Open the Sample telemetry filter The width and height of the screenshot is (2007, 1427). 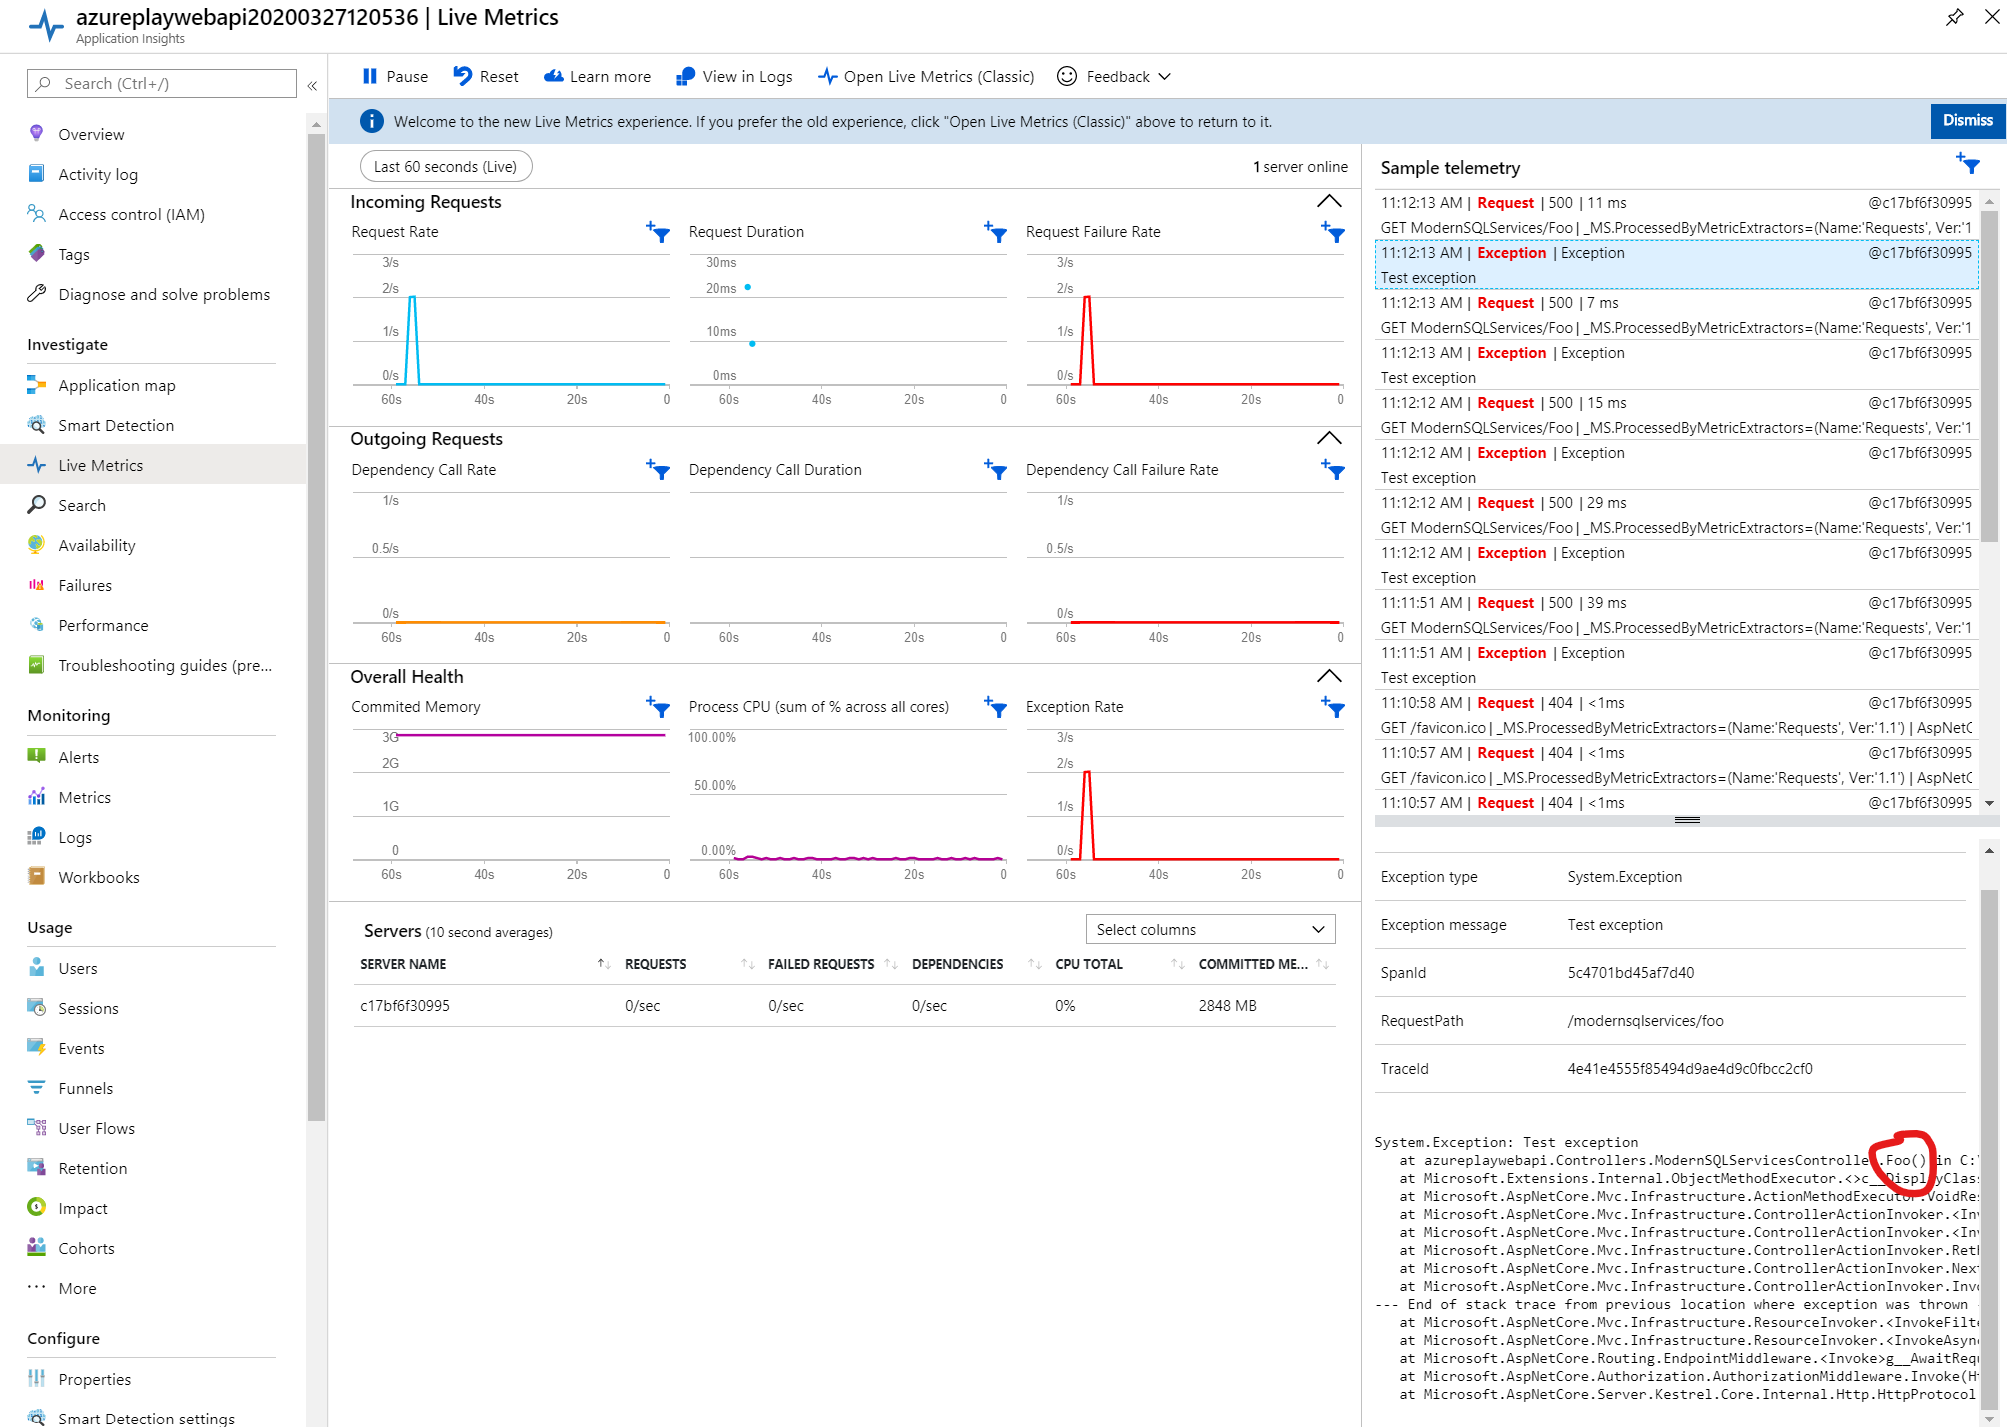[1967, 164]
